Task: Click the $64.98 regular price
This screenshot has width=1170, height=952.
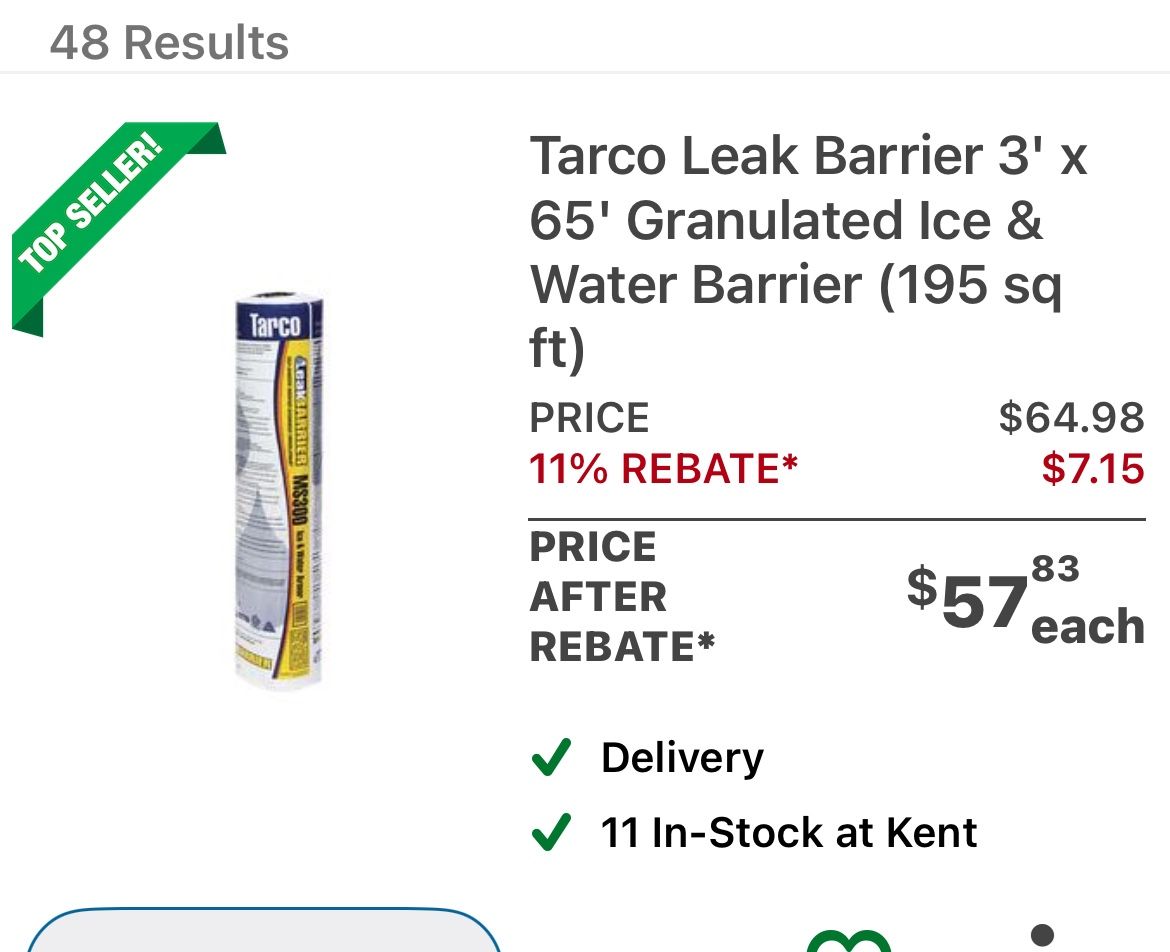Action: tap(1071, 417)
